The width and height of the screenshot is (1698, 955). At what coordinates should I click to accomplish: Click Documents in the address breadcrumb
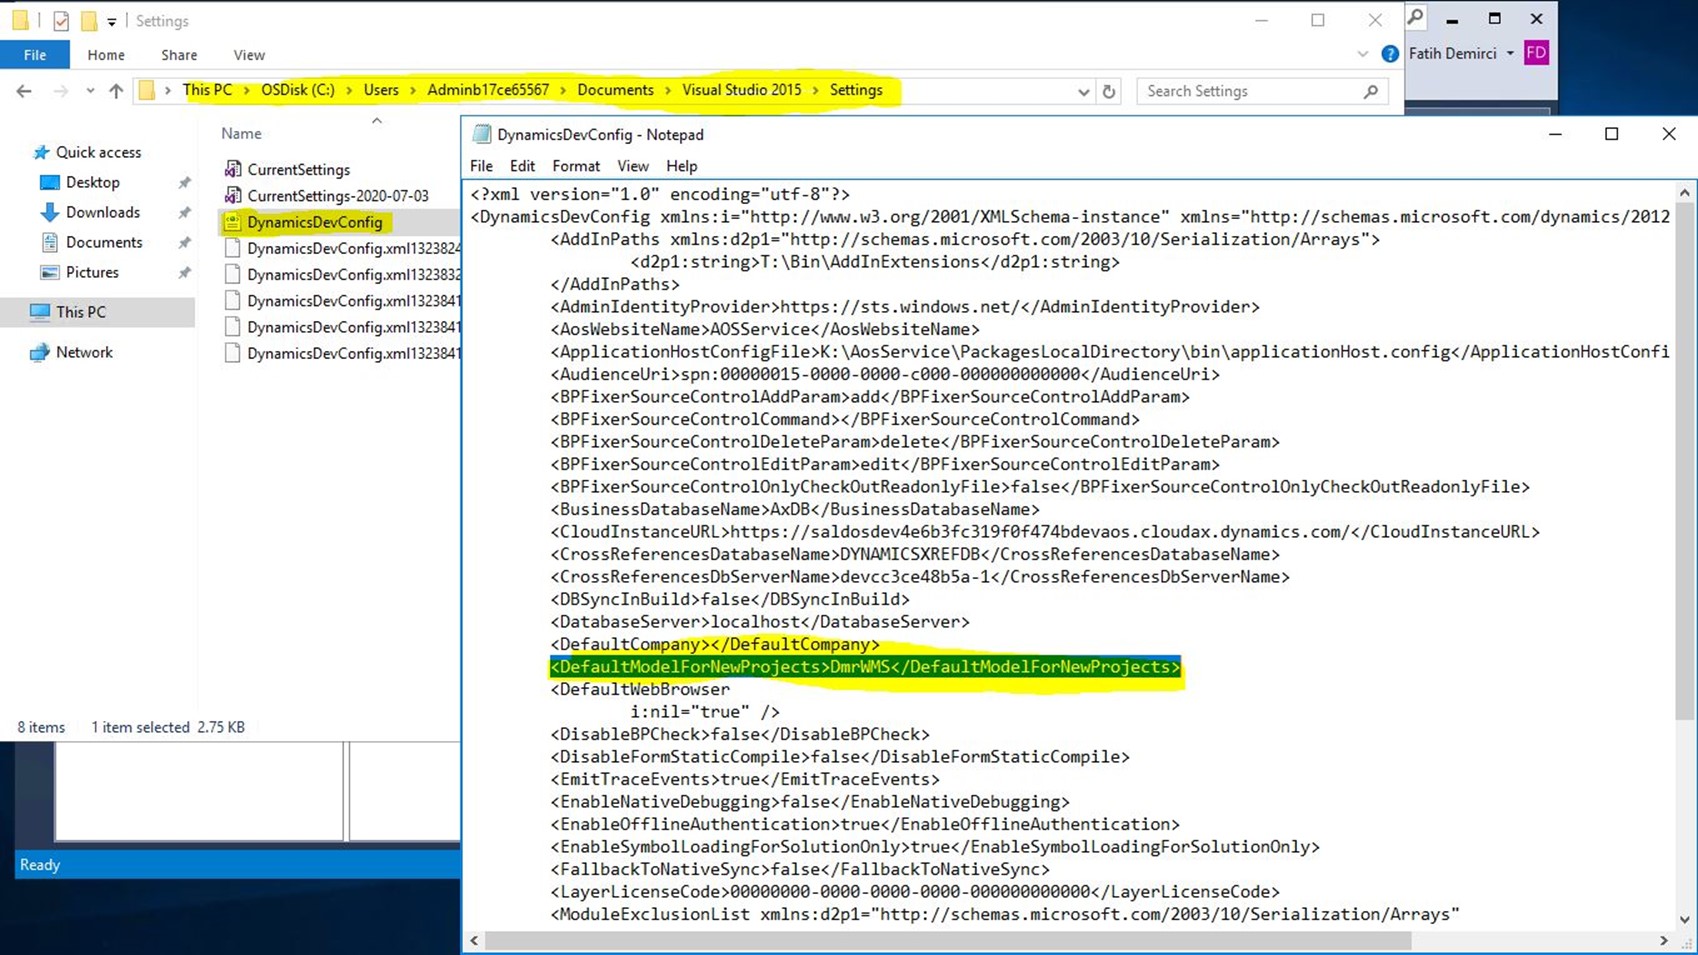pyautogui.click(x=615, y=90)
